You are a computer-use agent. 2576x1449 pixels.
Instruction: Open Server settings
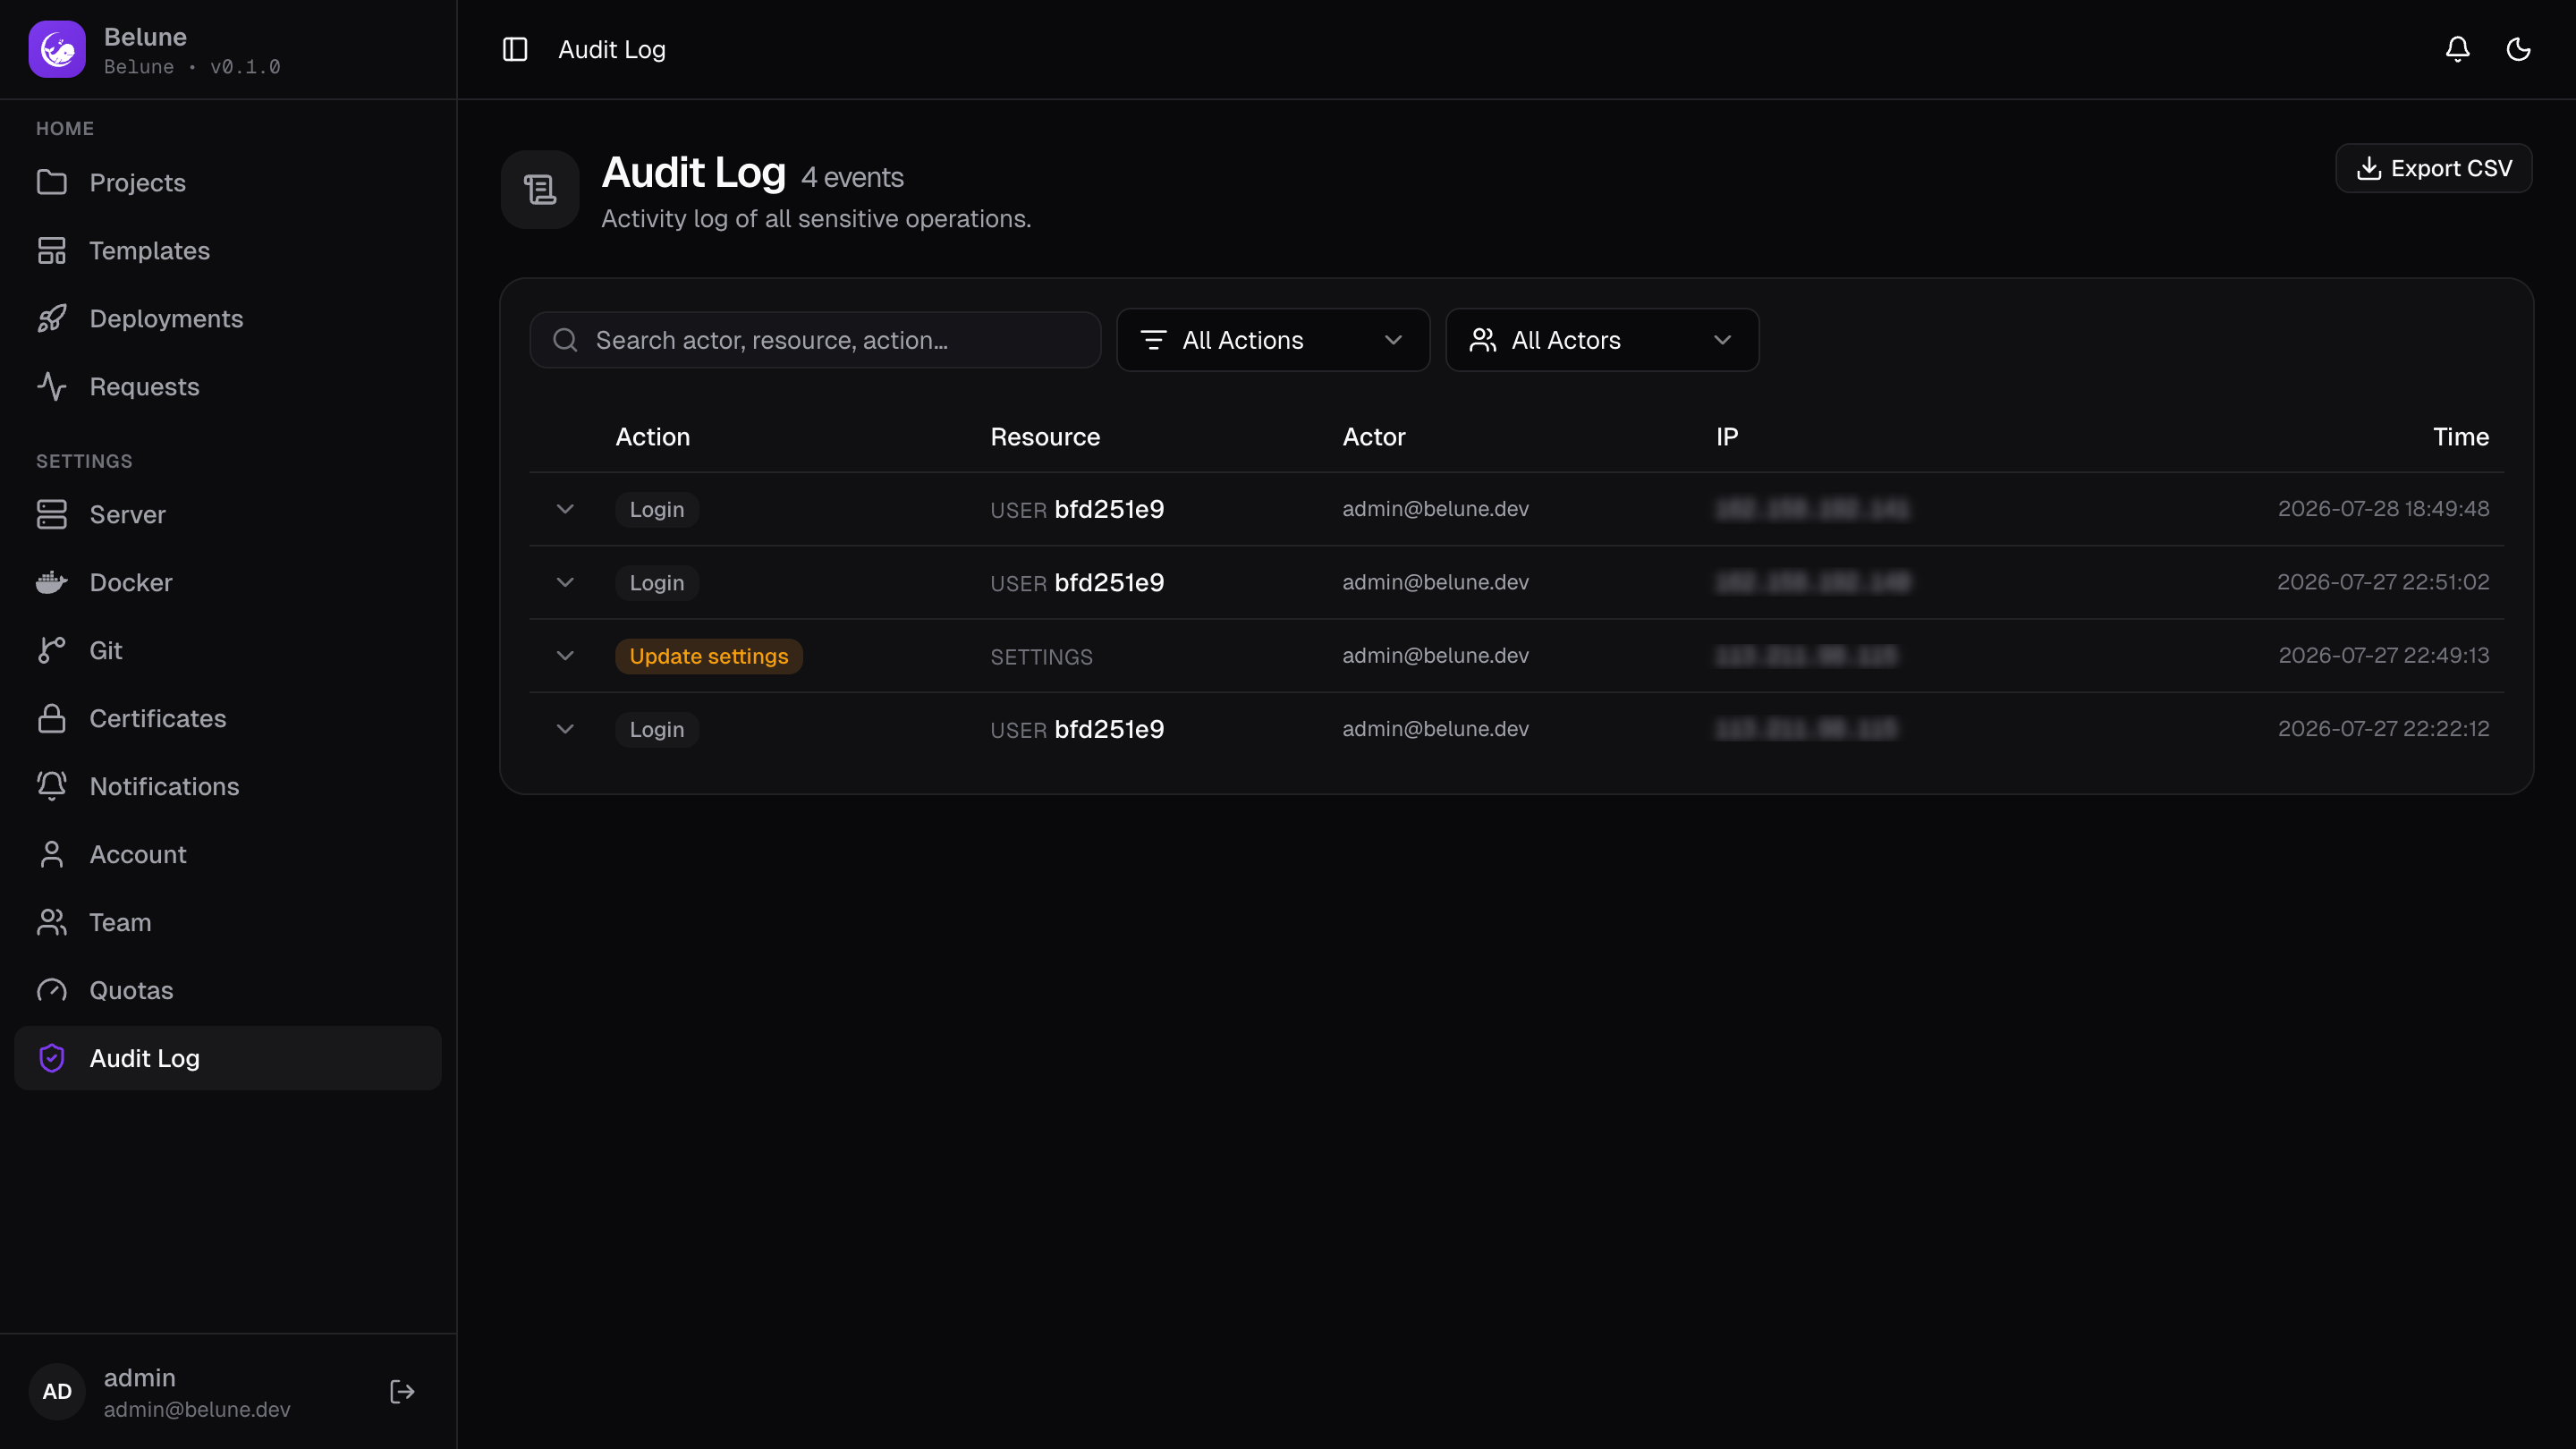(x=228, y=514)
